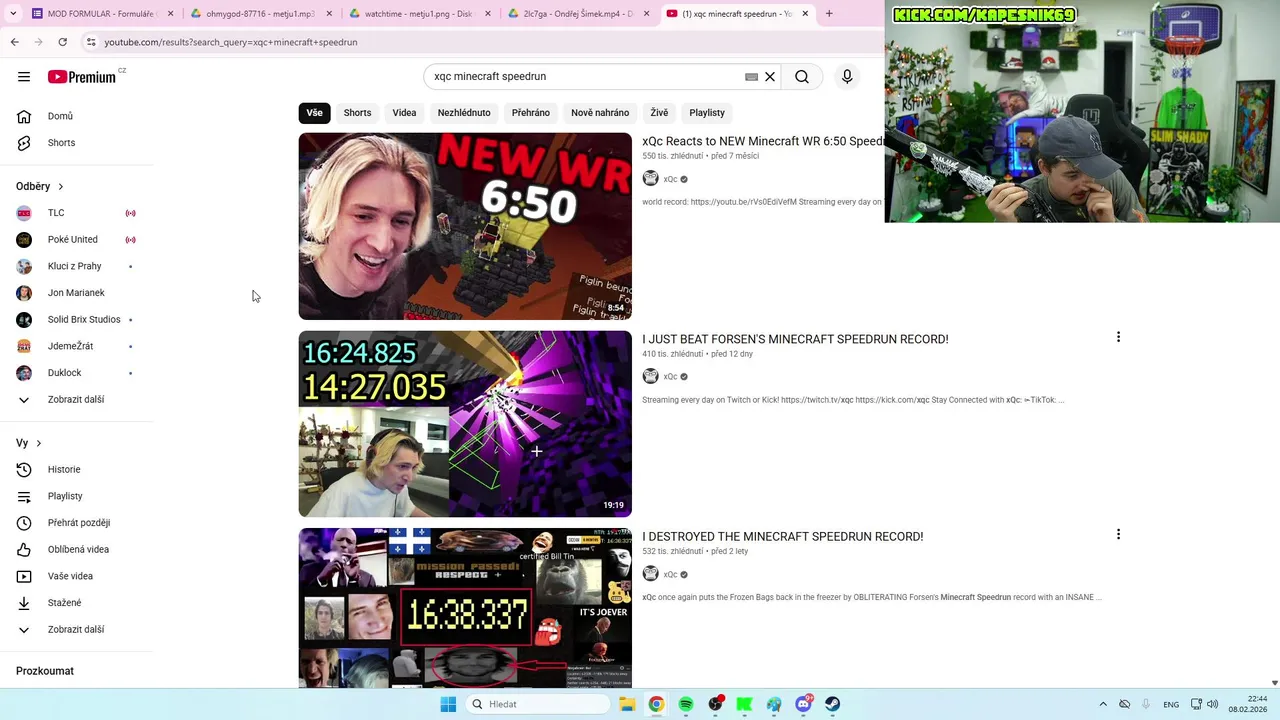Switch to ohmygod-87716 metju1.mp3 tab
The image size is (1280, 720).
[x=260, y=14]
